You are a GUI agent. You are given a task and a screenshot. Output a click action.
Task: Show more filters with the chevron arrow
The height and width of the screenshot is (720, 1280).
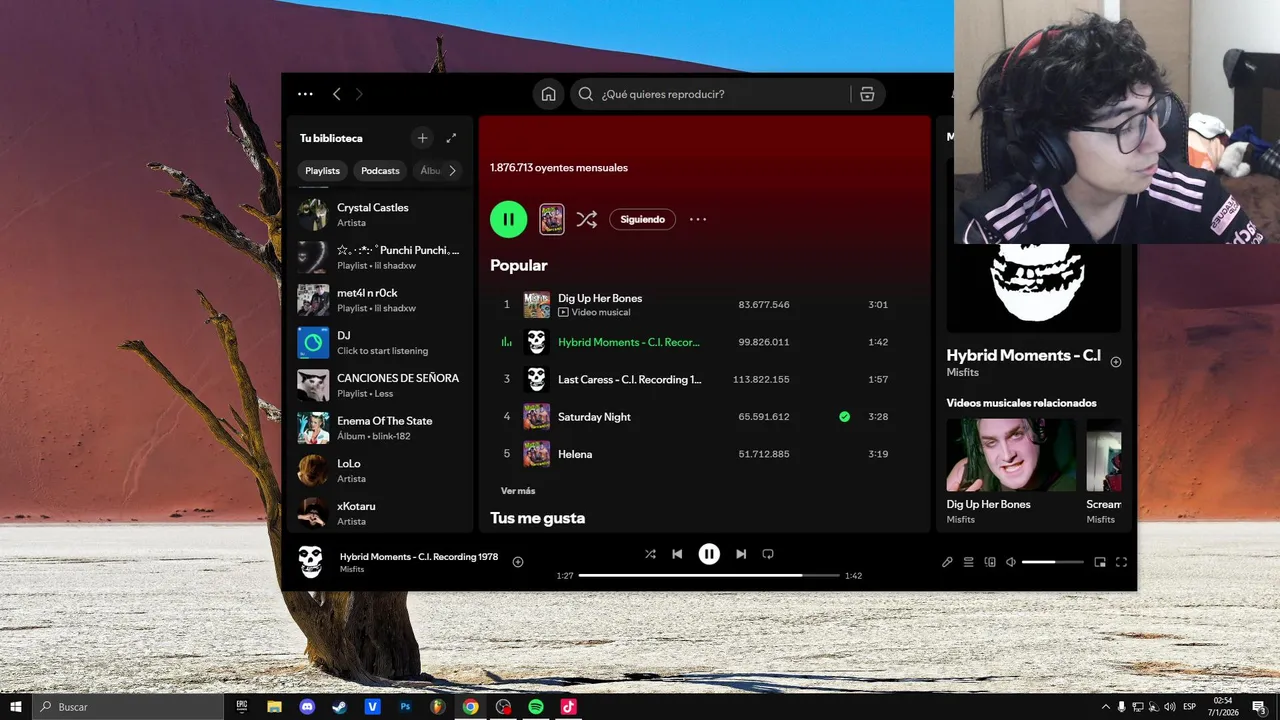pyautogui.click(x=452, y=171)
